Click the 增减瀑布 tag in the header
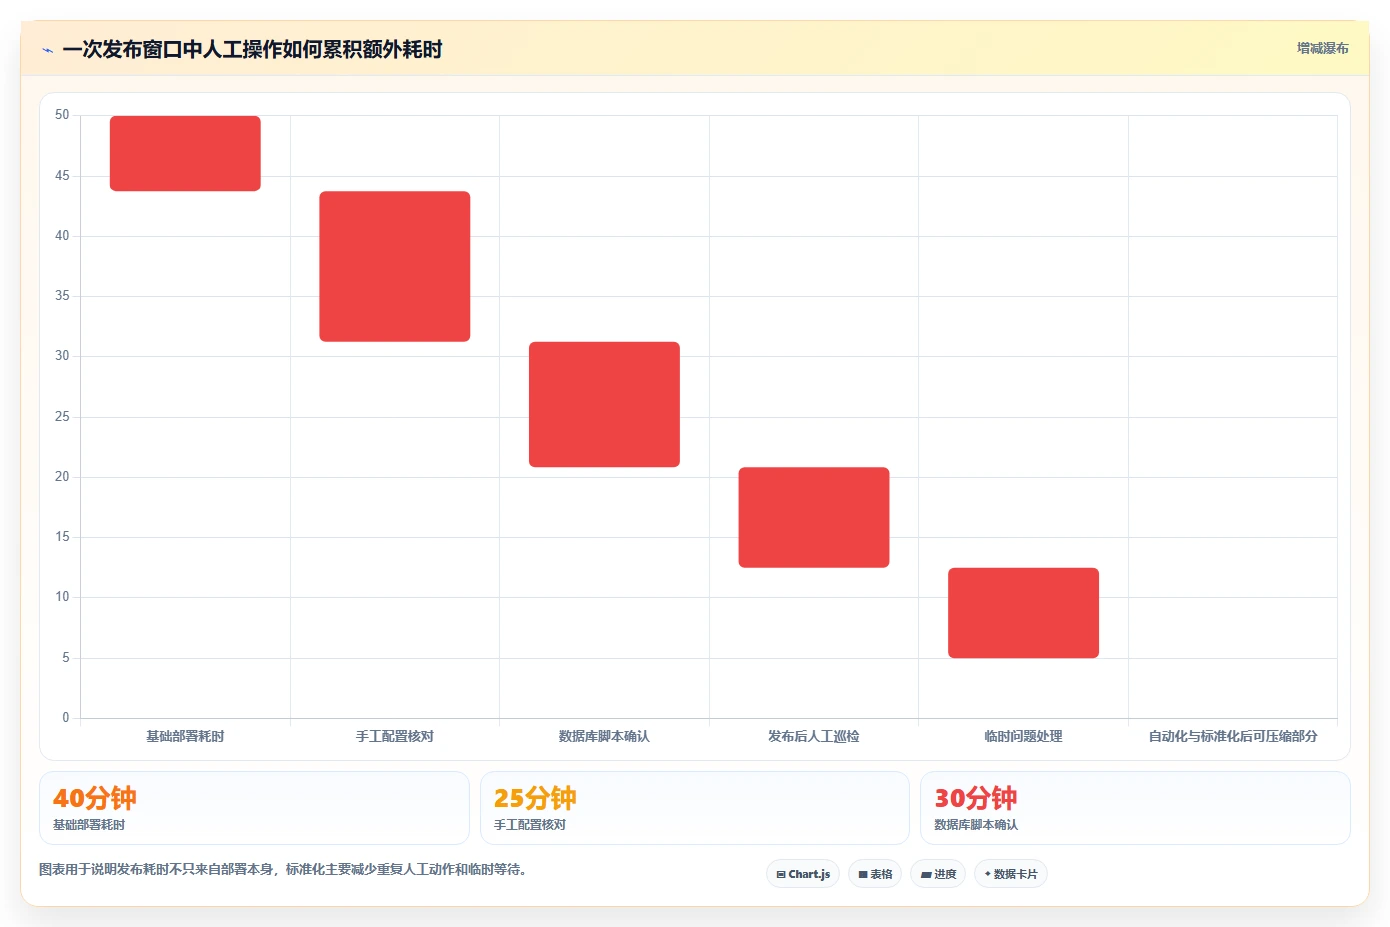1390x927 pixels. click(x=1322, y=48)
